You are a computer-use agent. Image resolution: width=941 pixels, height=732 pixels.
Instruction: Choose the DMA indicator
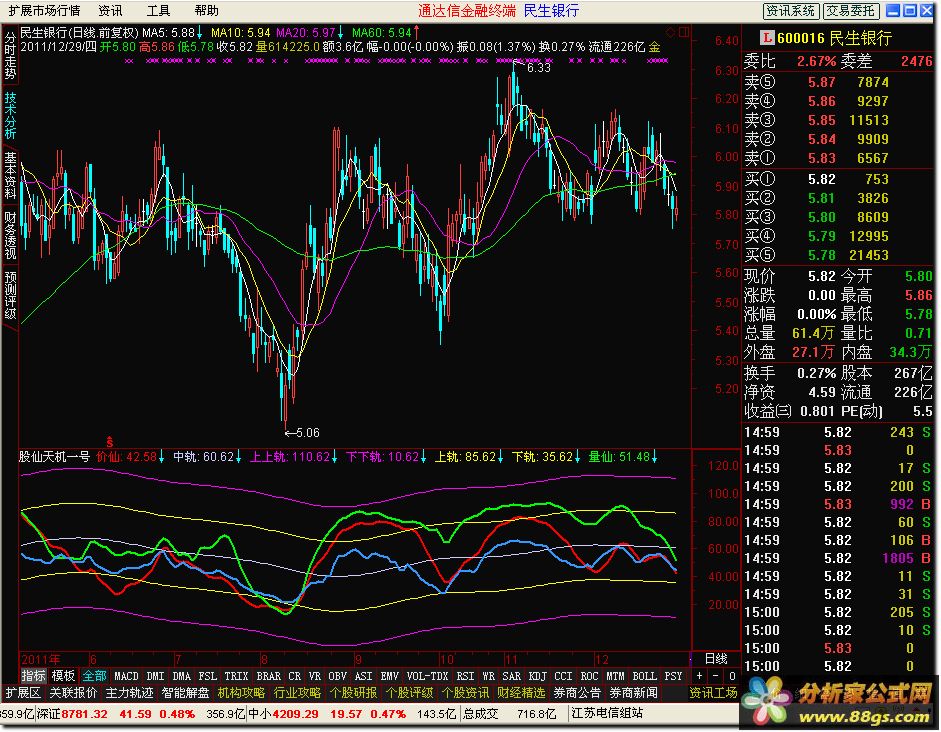(181, 676)
